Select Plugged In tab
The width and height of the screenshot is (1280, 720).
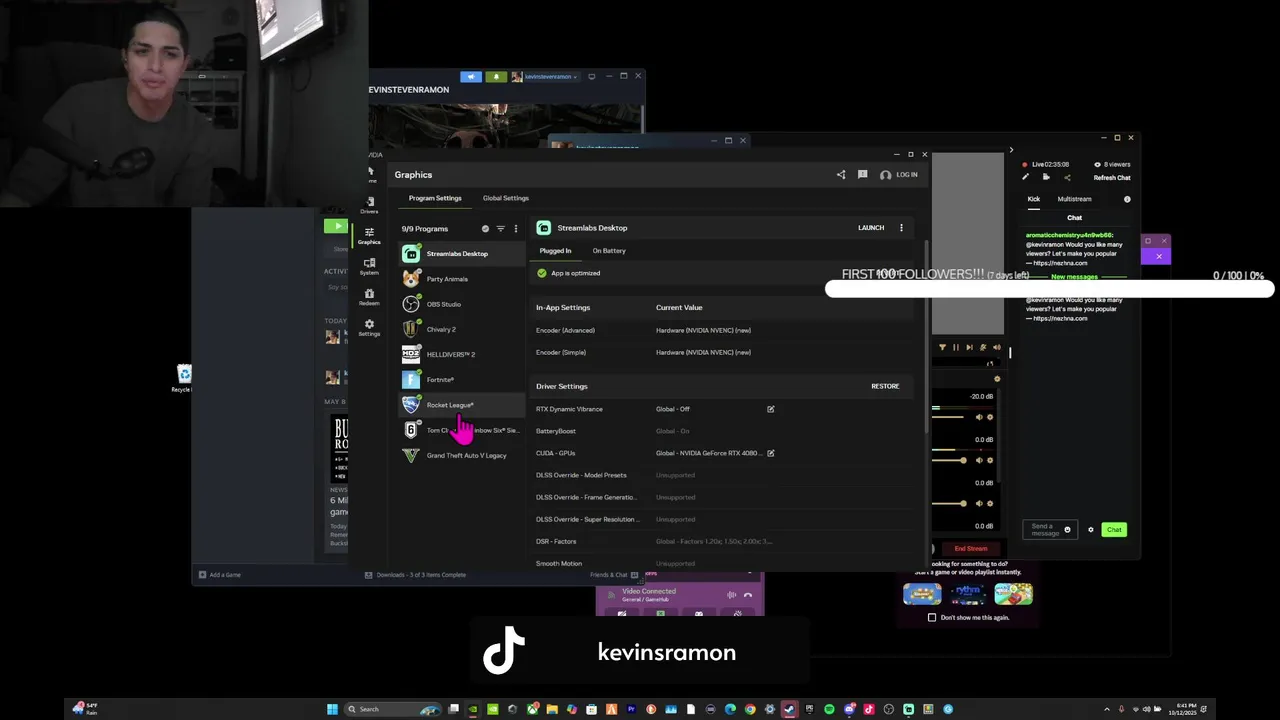[x=555, y=251]
